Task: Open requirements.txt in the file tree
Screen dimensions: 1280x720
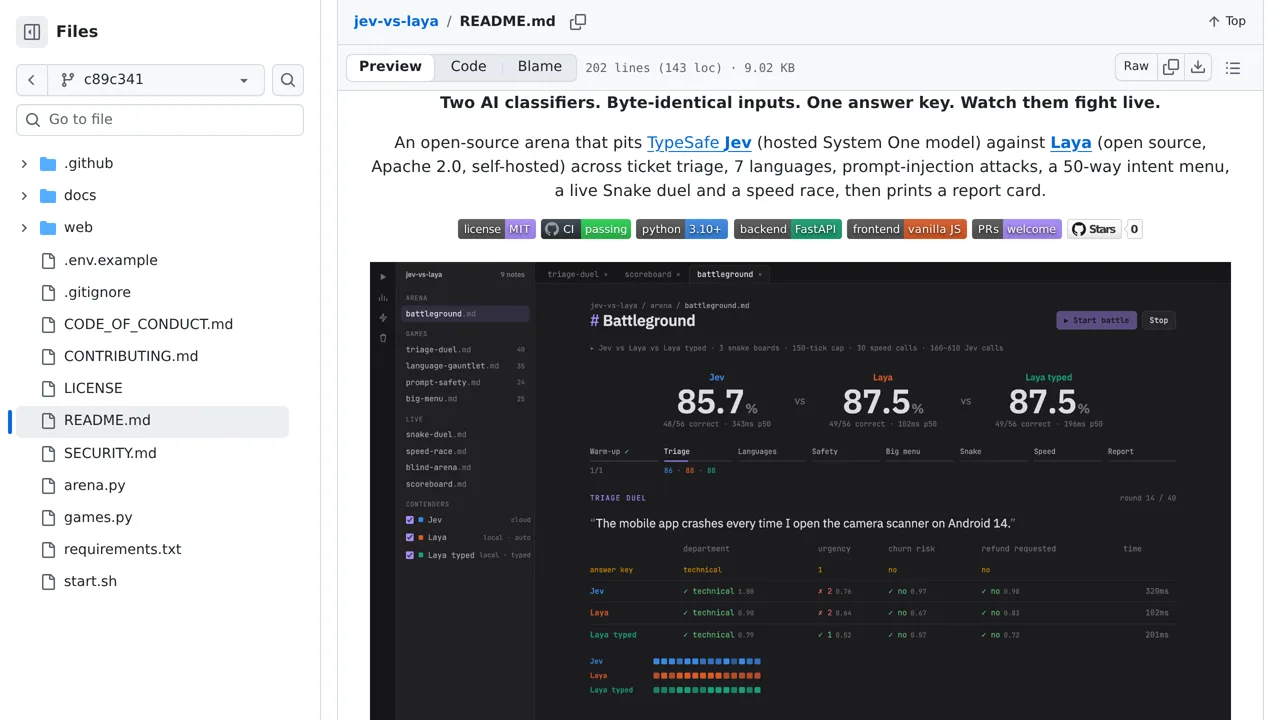Action: tap(123, 549)
